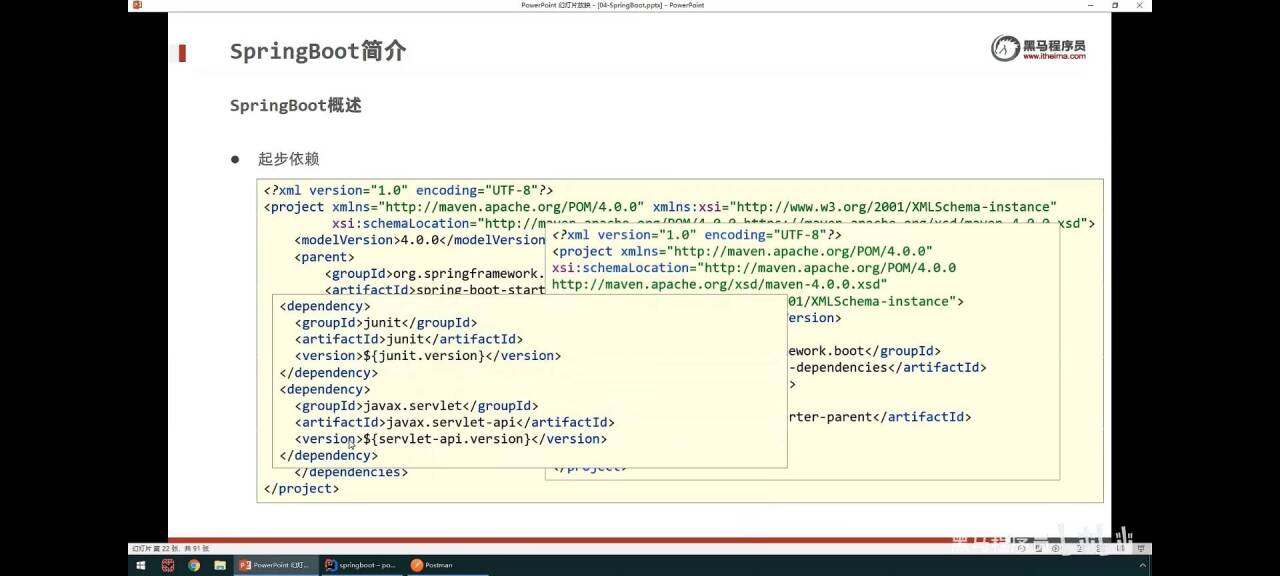Open File Explorer from the taskbar
Image resolution: width=1280 pixels, height=576 pixels.
(x=219, y=565)
